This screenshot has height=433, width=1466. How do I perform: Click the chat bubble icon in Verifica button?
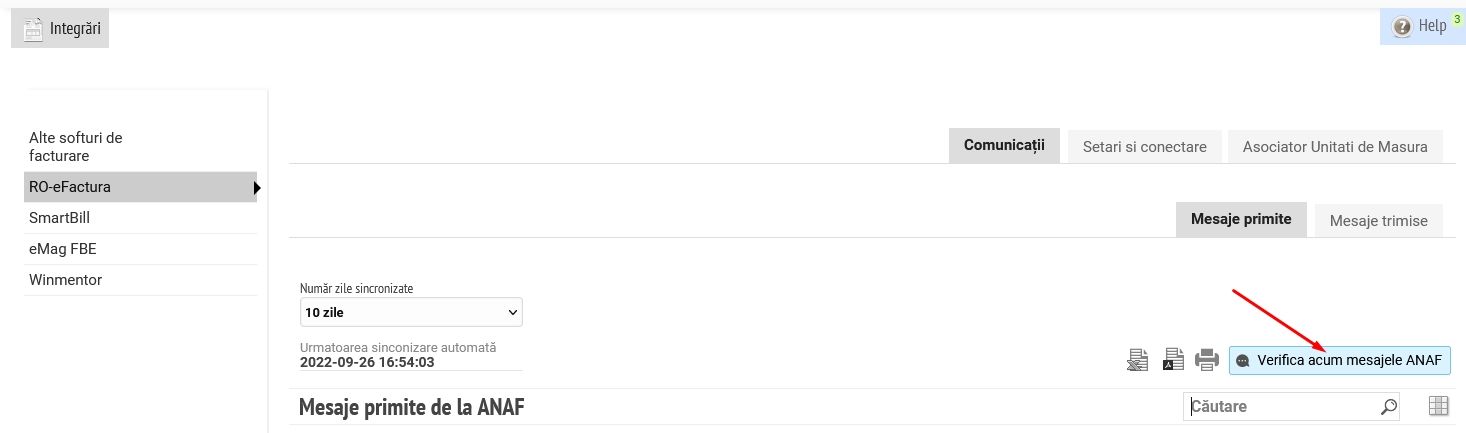[1243, 361]
